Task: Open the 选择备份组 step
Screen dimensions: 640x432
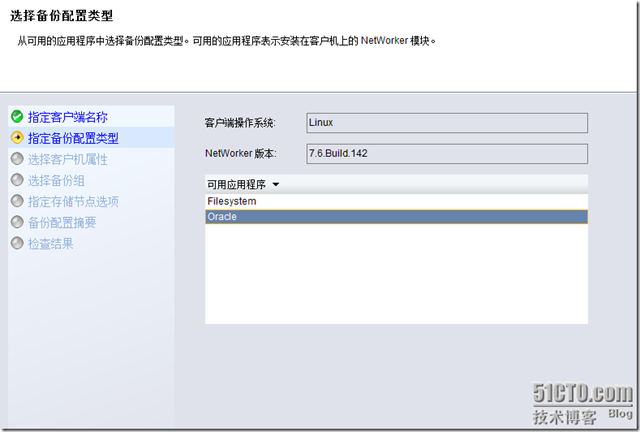Action: click(56, 180)
